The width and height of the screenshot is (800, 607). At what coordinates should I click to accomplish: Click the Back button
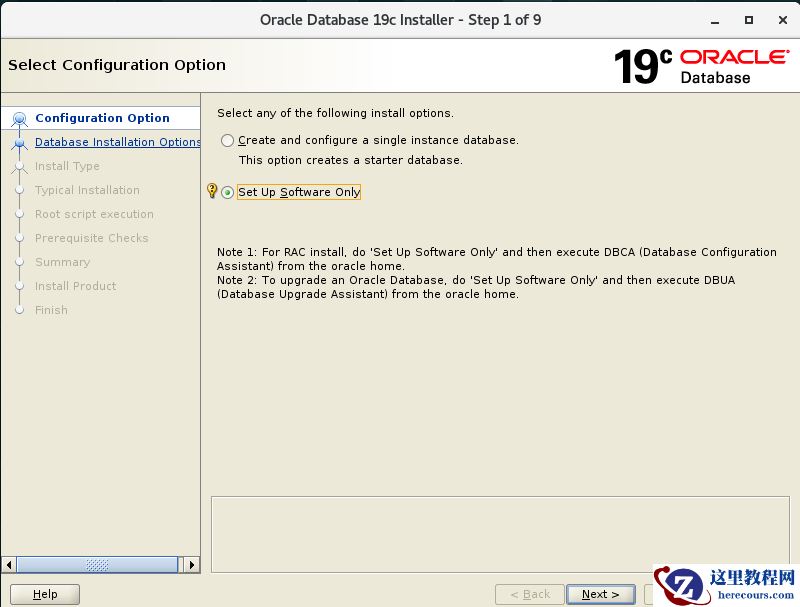click(x=530, y=594)
